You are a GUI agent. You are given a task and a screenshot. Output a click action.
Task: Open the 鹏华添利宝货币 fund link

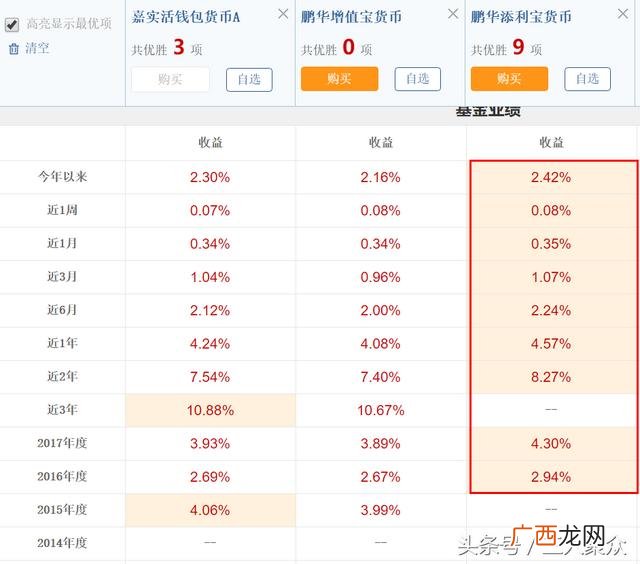click(x=521, y=17)
